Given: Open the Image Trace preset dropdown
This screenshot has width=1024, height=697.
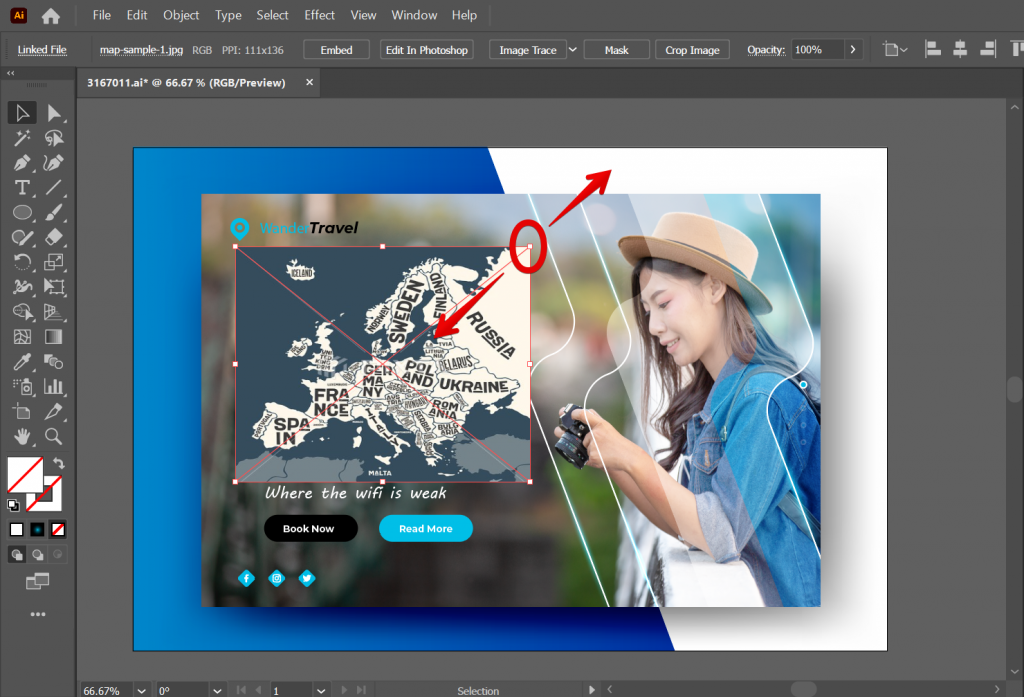Looking at the screenshot, I should tap(573, 49).
